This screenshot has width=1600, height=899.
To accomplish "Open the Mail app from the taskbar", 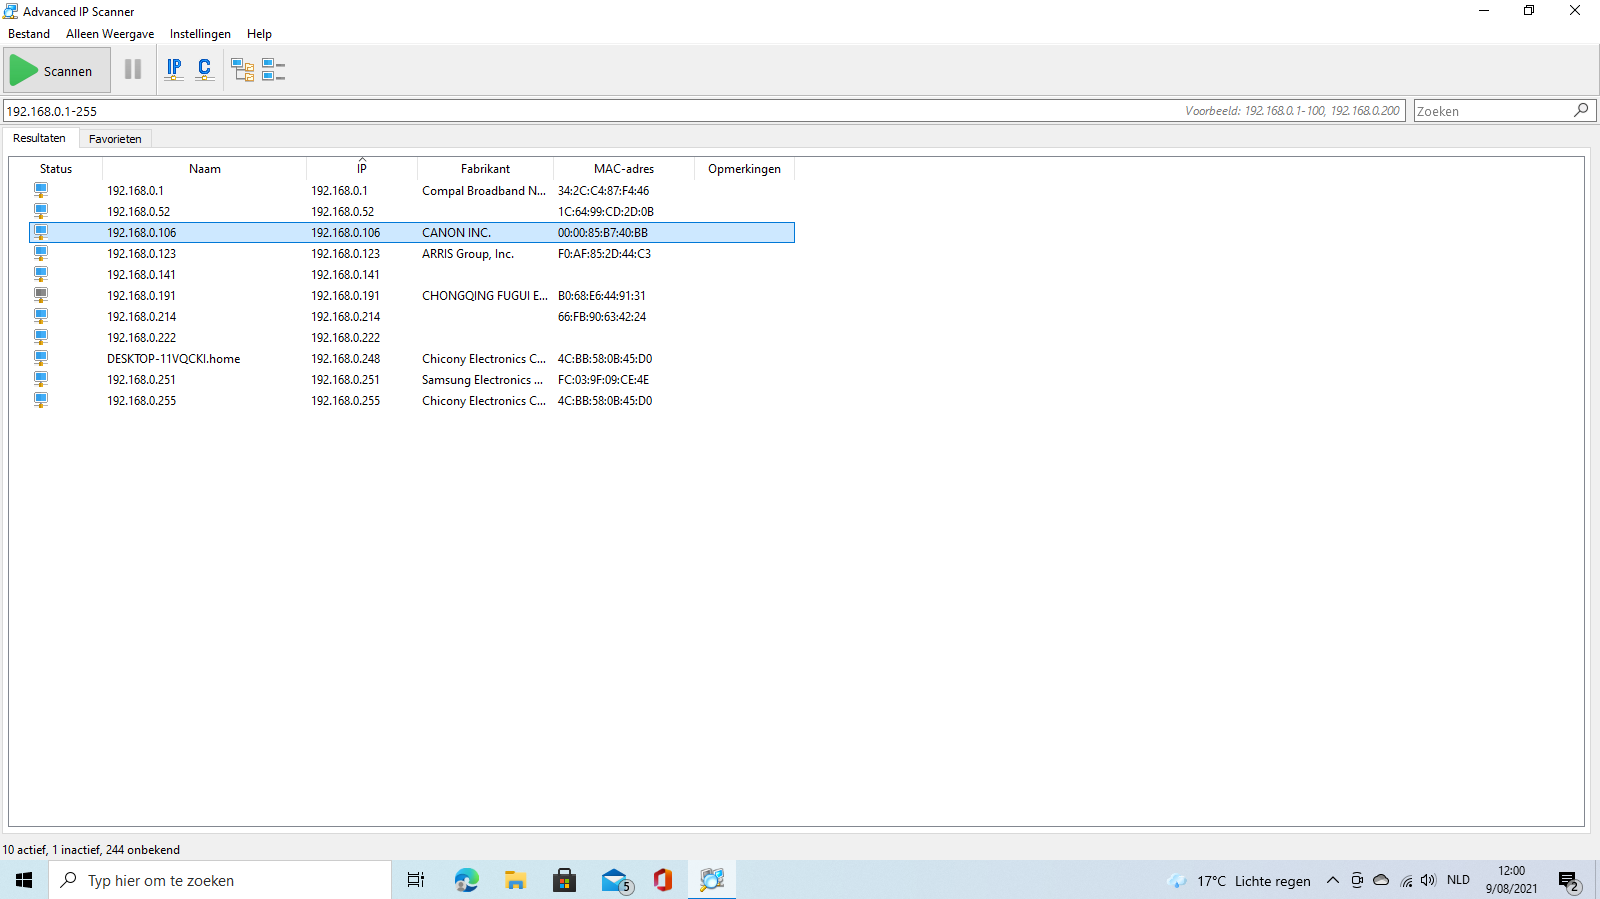I will coord(615,880).
